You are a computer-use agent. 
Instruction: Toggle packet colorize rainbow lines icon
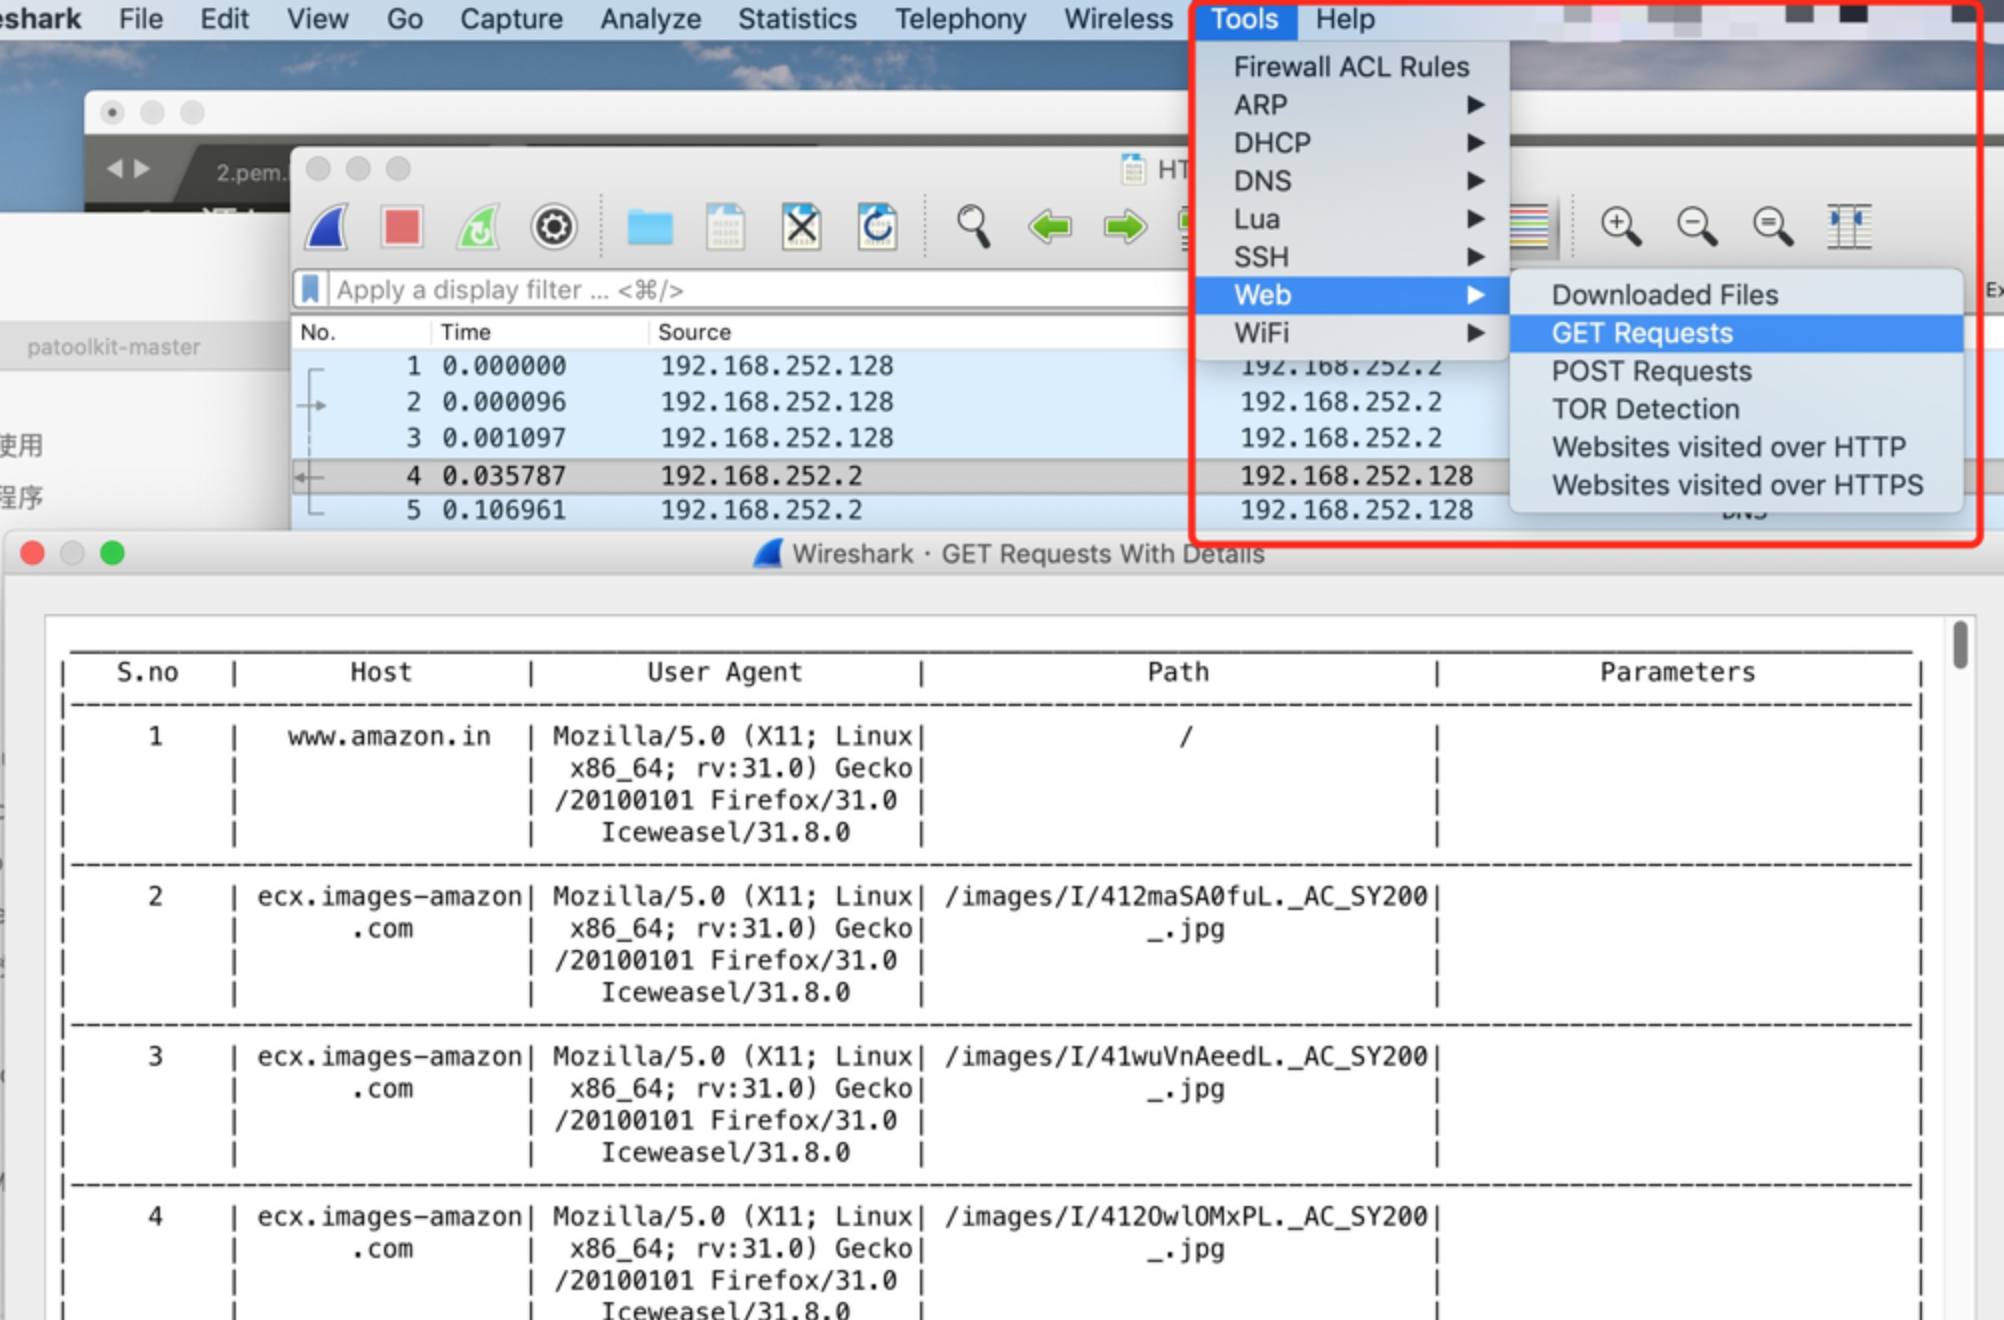(1528, 227)
